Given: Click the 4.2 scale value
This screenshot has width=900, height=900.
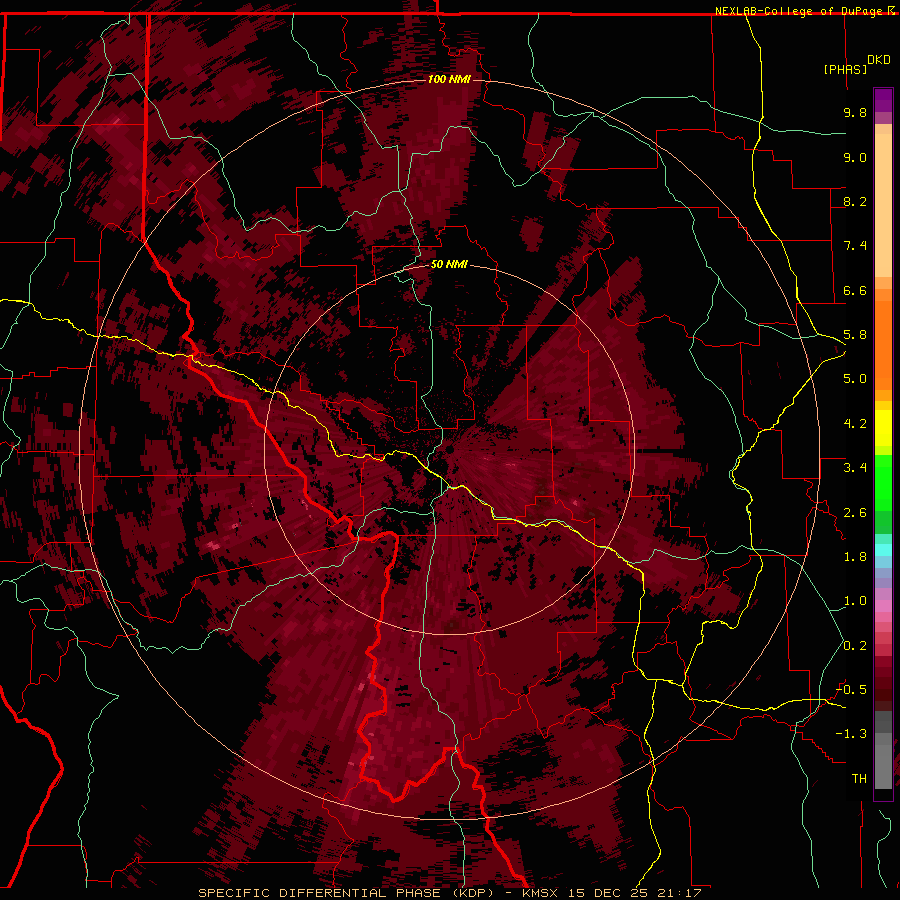Looking at the screenshot, I should (855, 424).
